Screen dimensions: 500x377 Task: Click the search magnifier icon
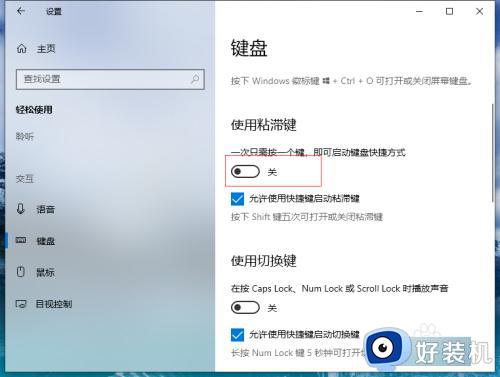click(x=195, y=79)
